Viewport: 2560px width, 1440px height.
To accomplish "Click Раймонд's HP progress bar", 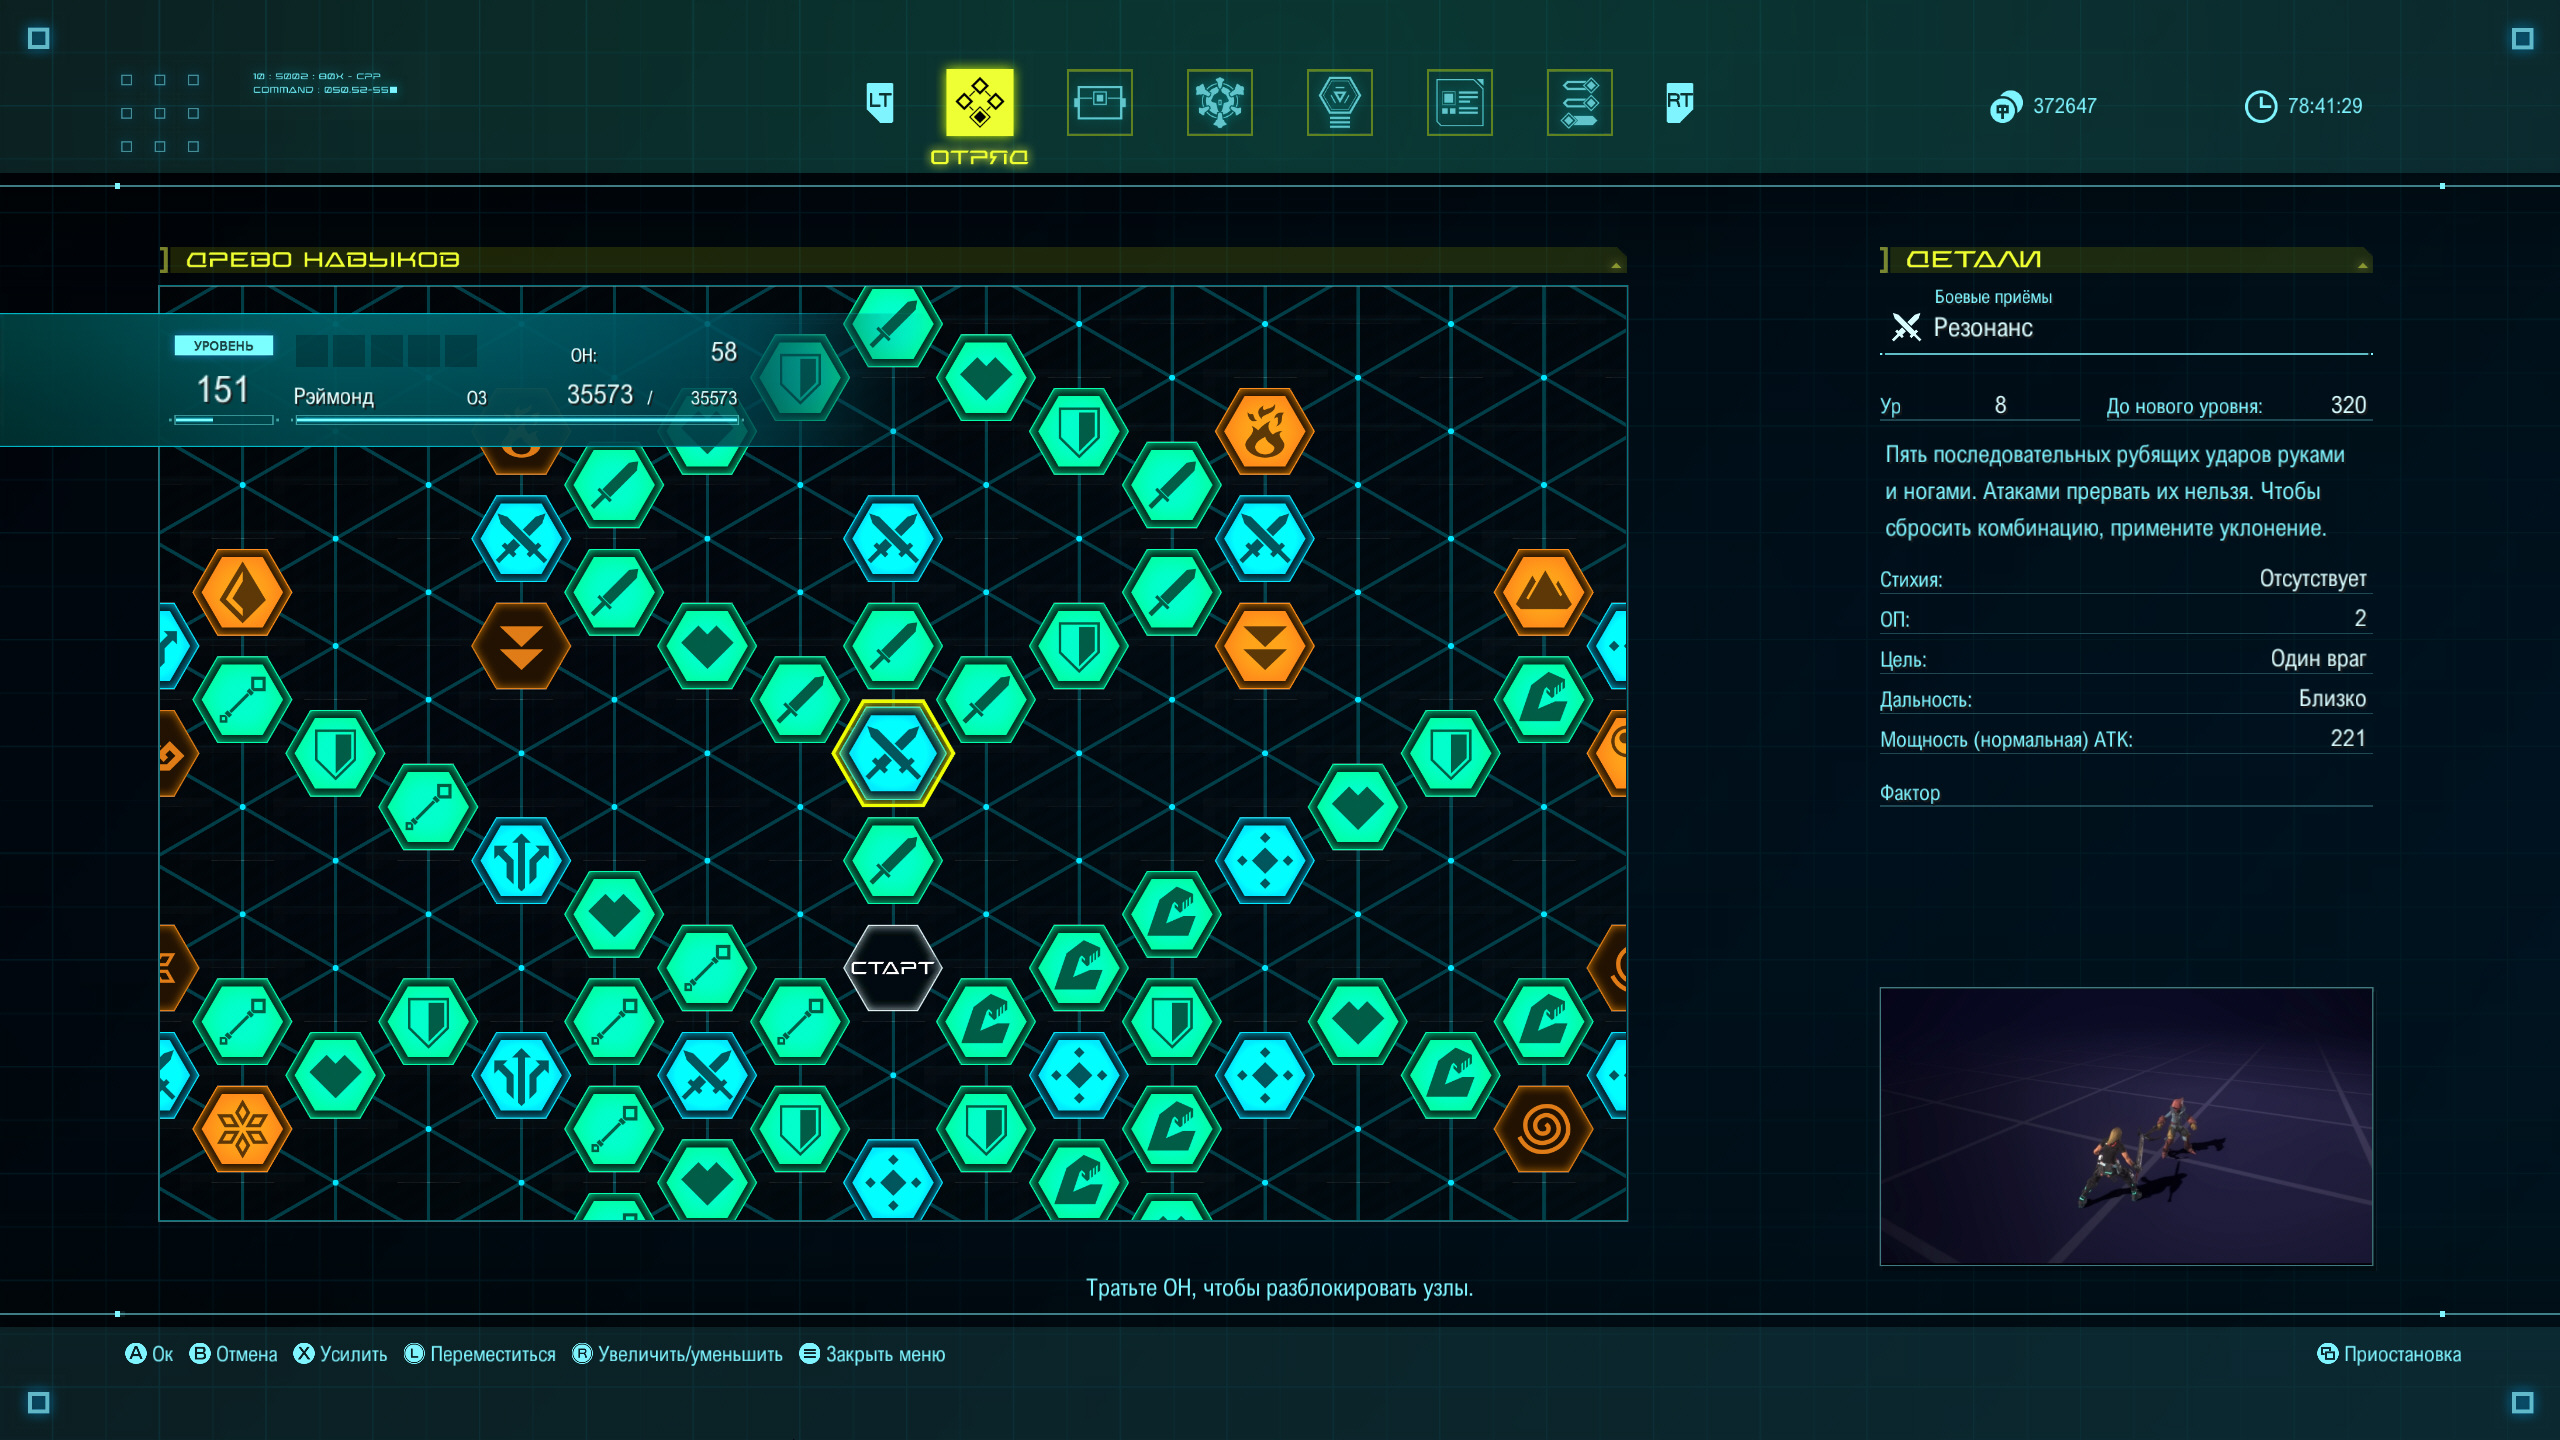I will pos(516,421).
